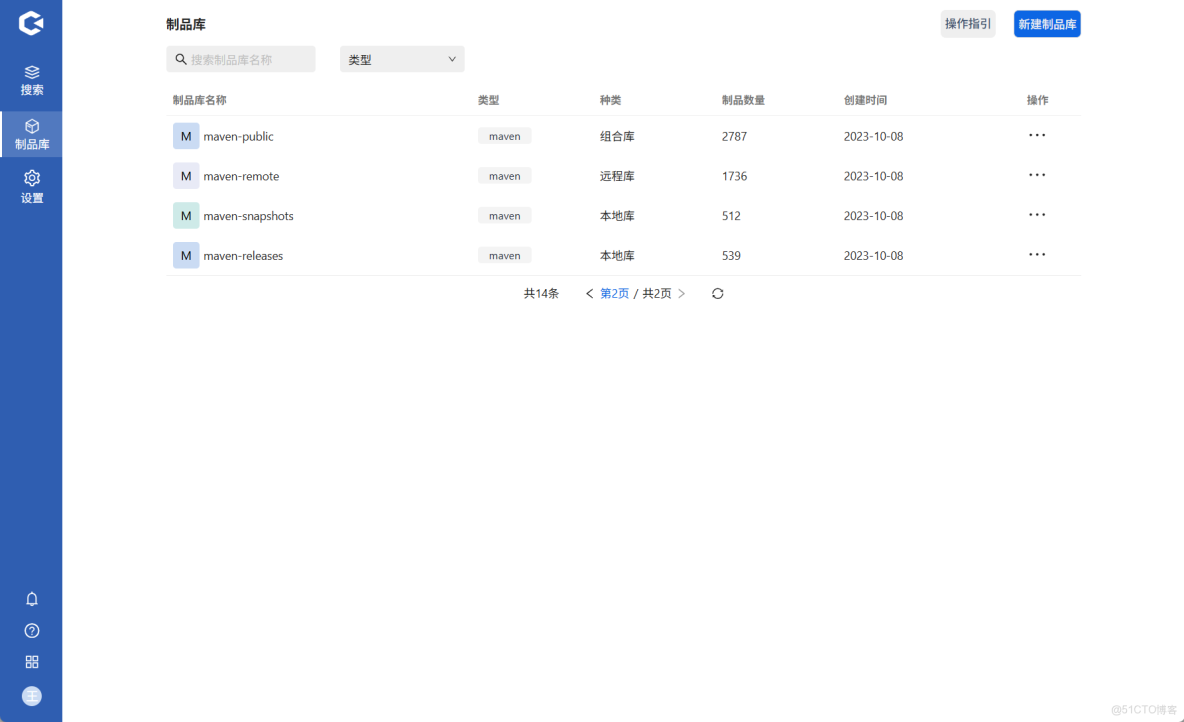Open the 搜索 section in the sidebar
The width and height of the screenshot is (1184, 722).
coord(31,78)
